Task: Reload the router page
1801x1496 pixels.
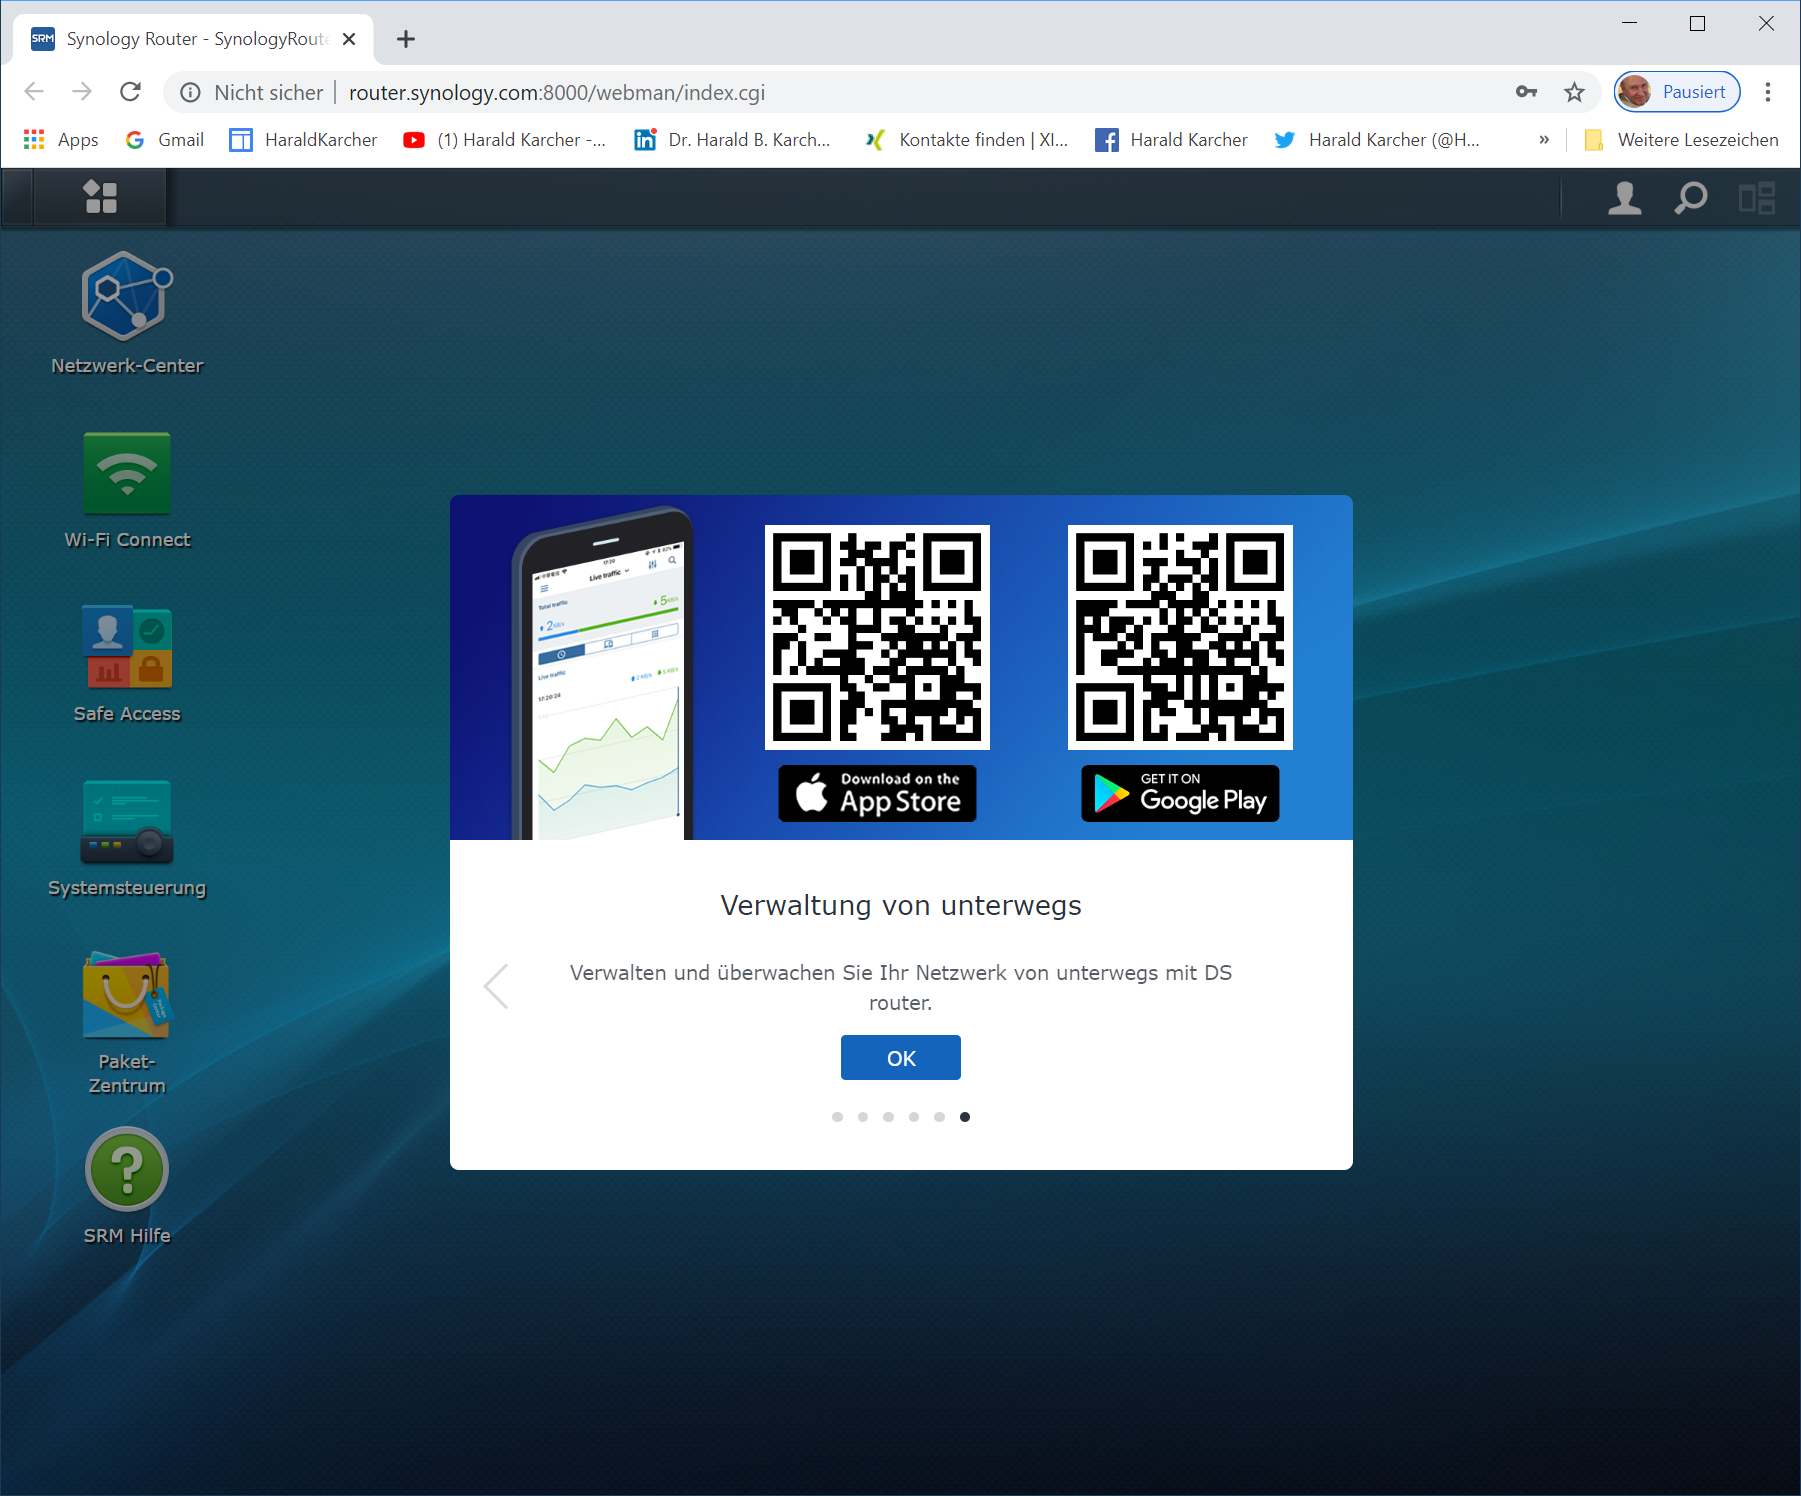Action: 130,92
